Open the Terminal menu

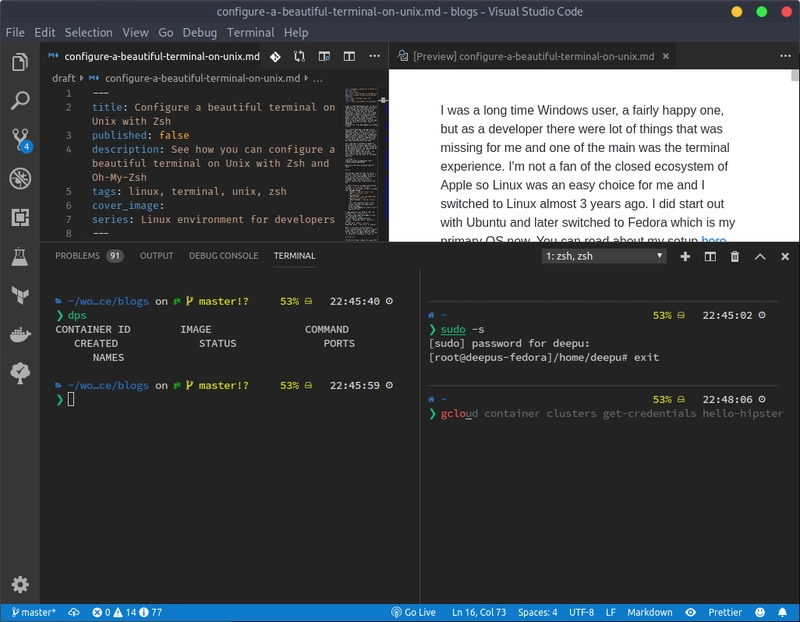pyautogui.click(x=251, y=33)
